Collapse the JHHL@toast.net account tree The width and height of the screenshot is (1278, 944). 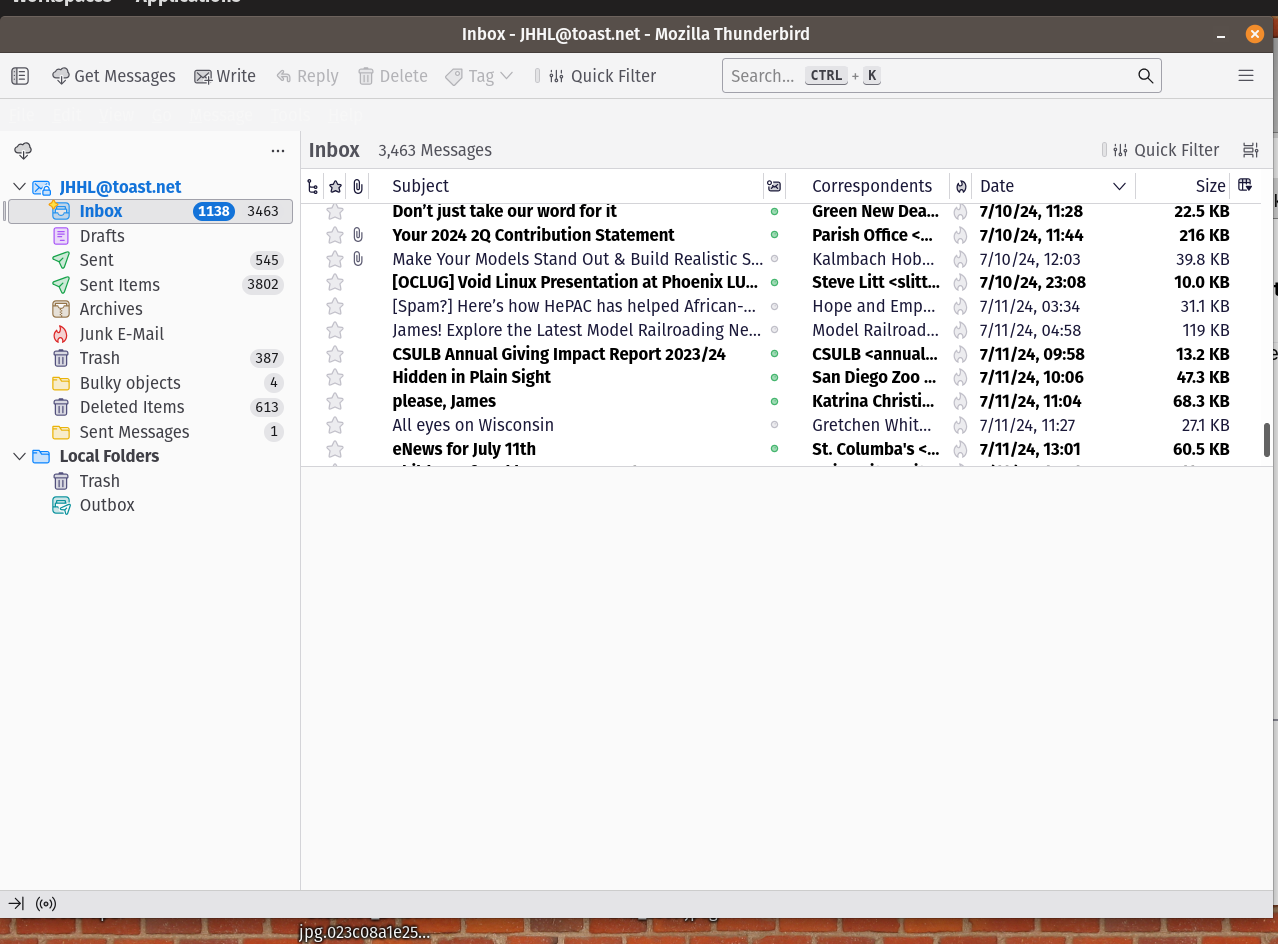19,187
